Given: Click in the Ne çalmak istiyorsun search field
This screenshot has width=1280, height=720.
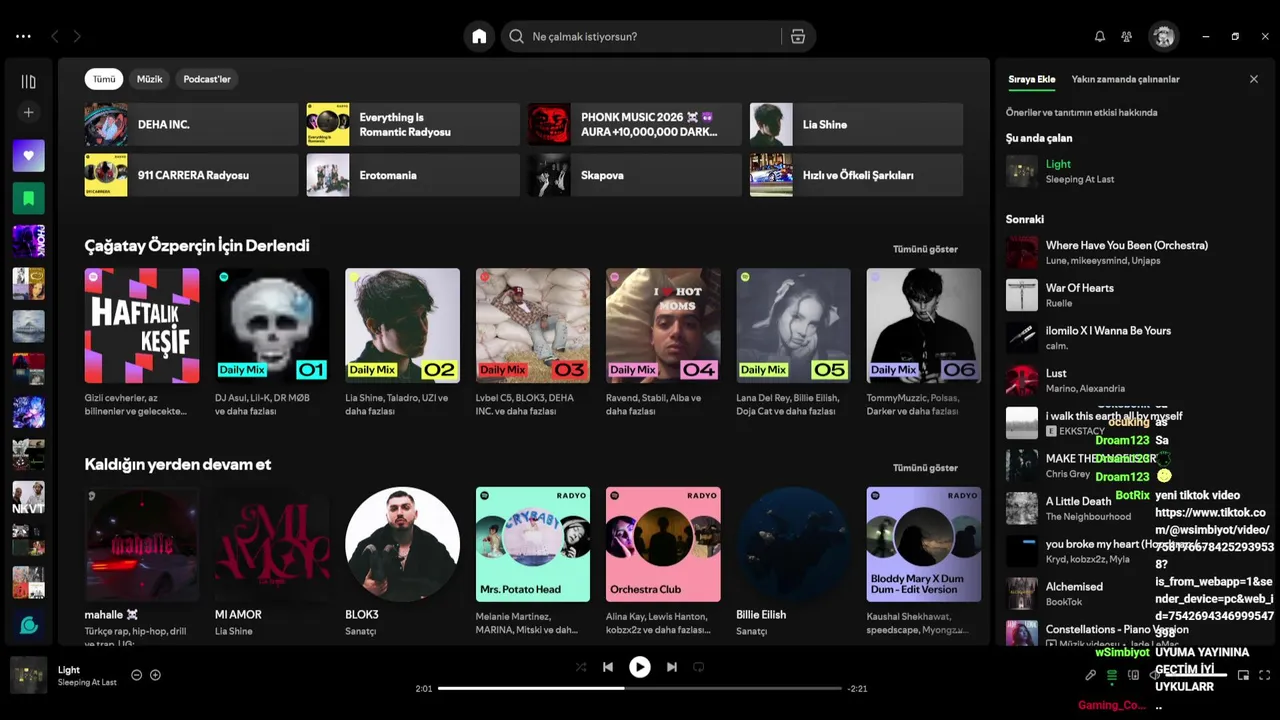Looking at the screenshot, I should [x=654, y=36].
